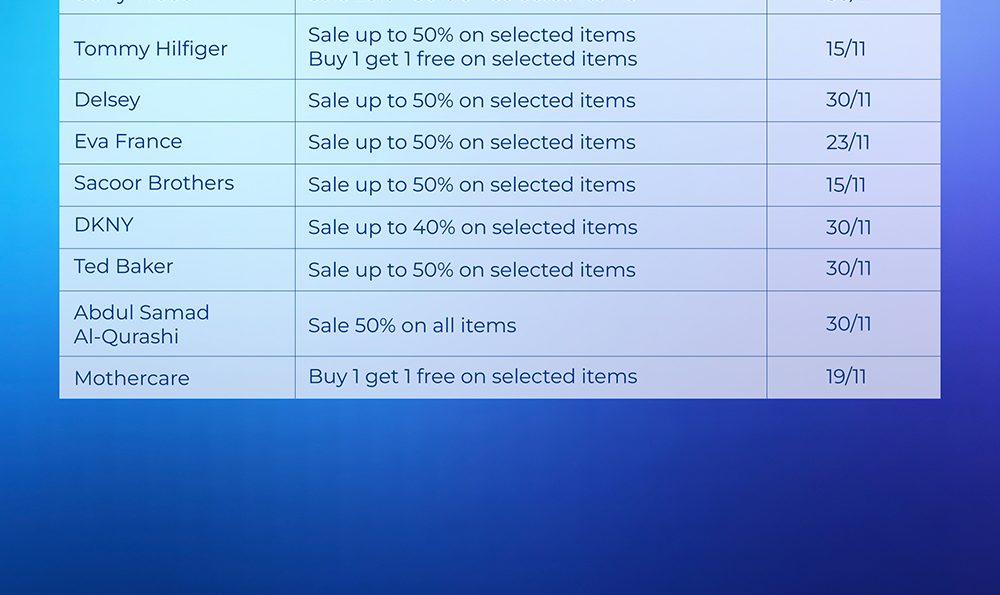The width and height of the screenshot is (1000, 595).
Task: Click the Ted Baker sale offer text
Action: click(x=472, y=269)
